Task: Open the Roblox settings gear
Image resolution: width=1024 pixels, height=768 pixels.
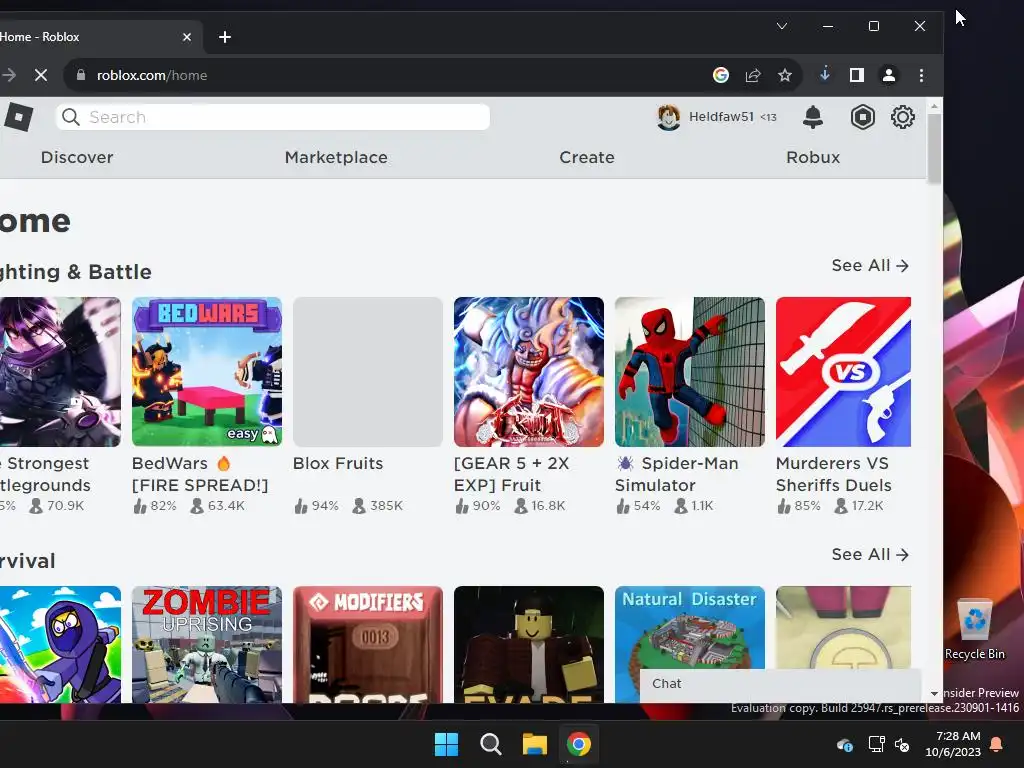Action: (903, 118)
